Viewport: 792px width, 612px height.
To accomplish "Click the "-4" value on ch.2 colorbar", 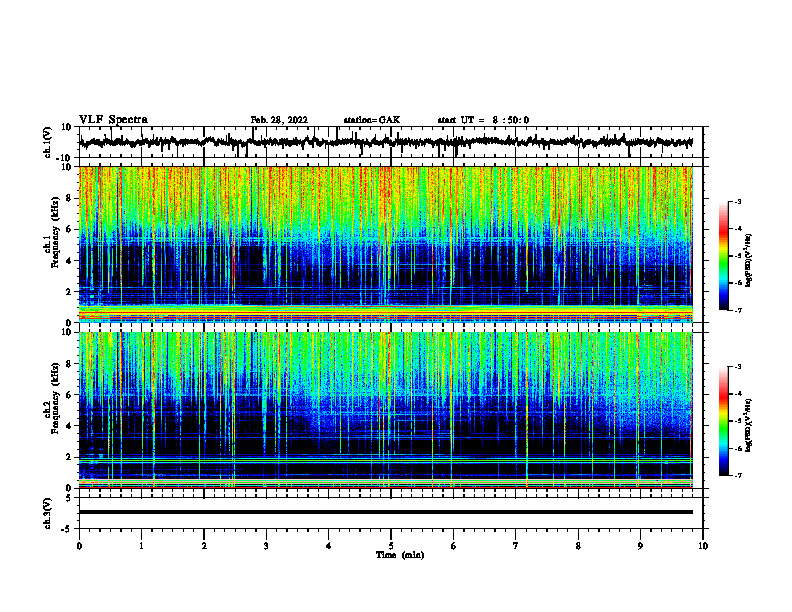I will (x=738, y=394).
